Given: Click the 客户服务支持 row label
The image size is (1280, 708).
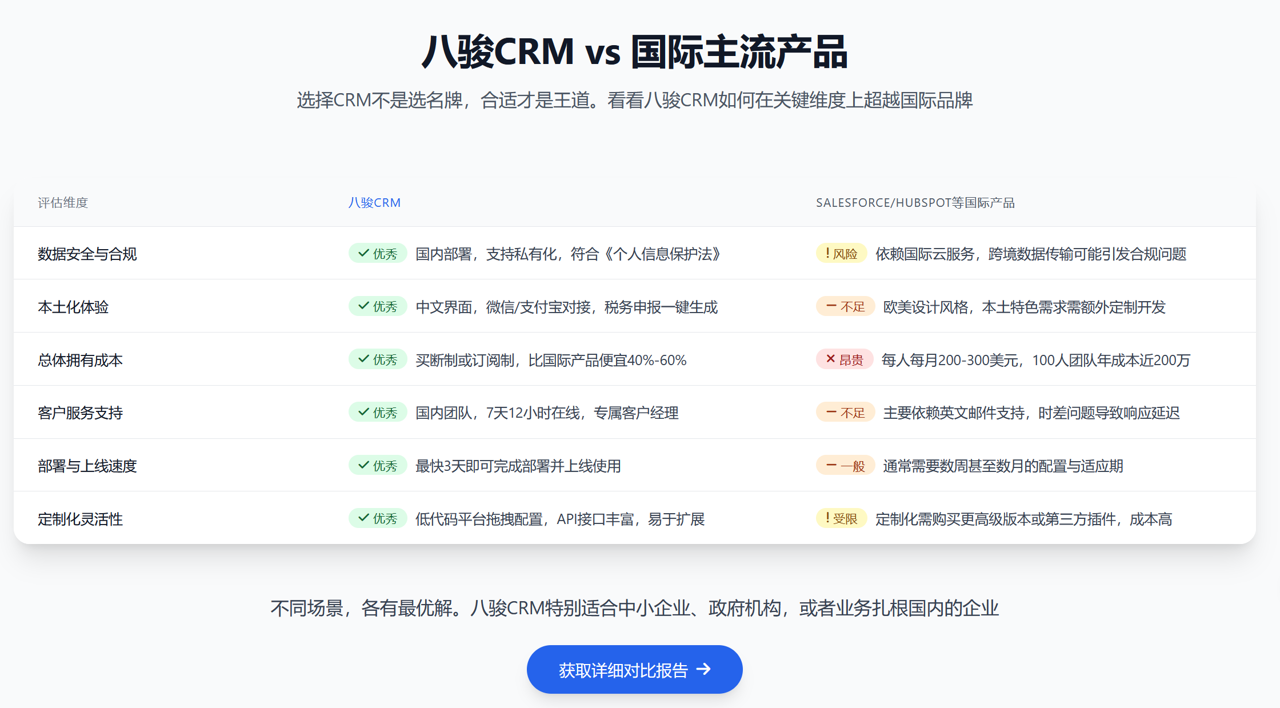Looking at the screenshot, I should coord(80,413).
